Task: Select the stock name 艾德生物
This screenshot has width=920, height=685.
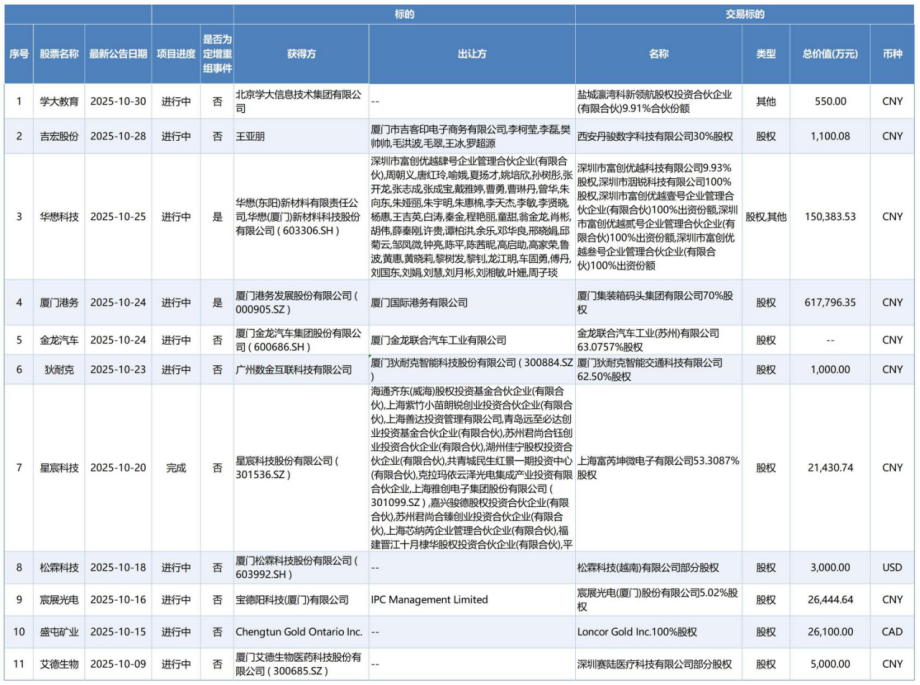Action: tap(59, 664)
